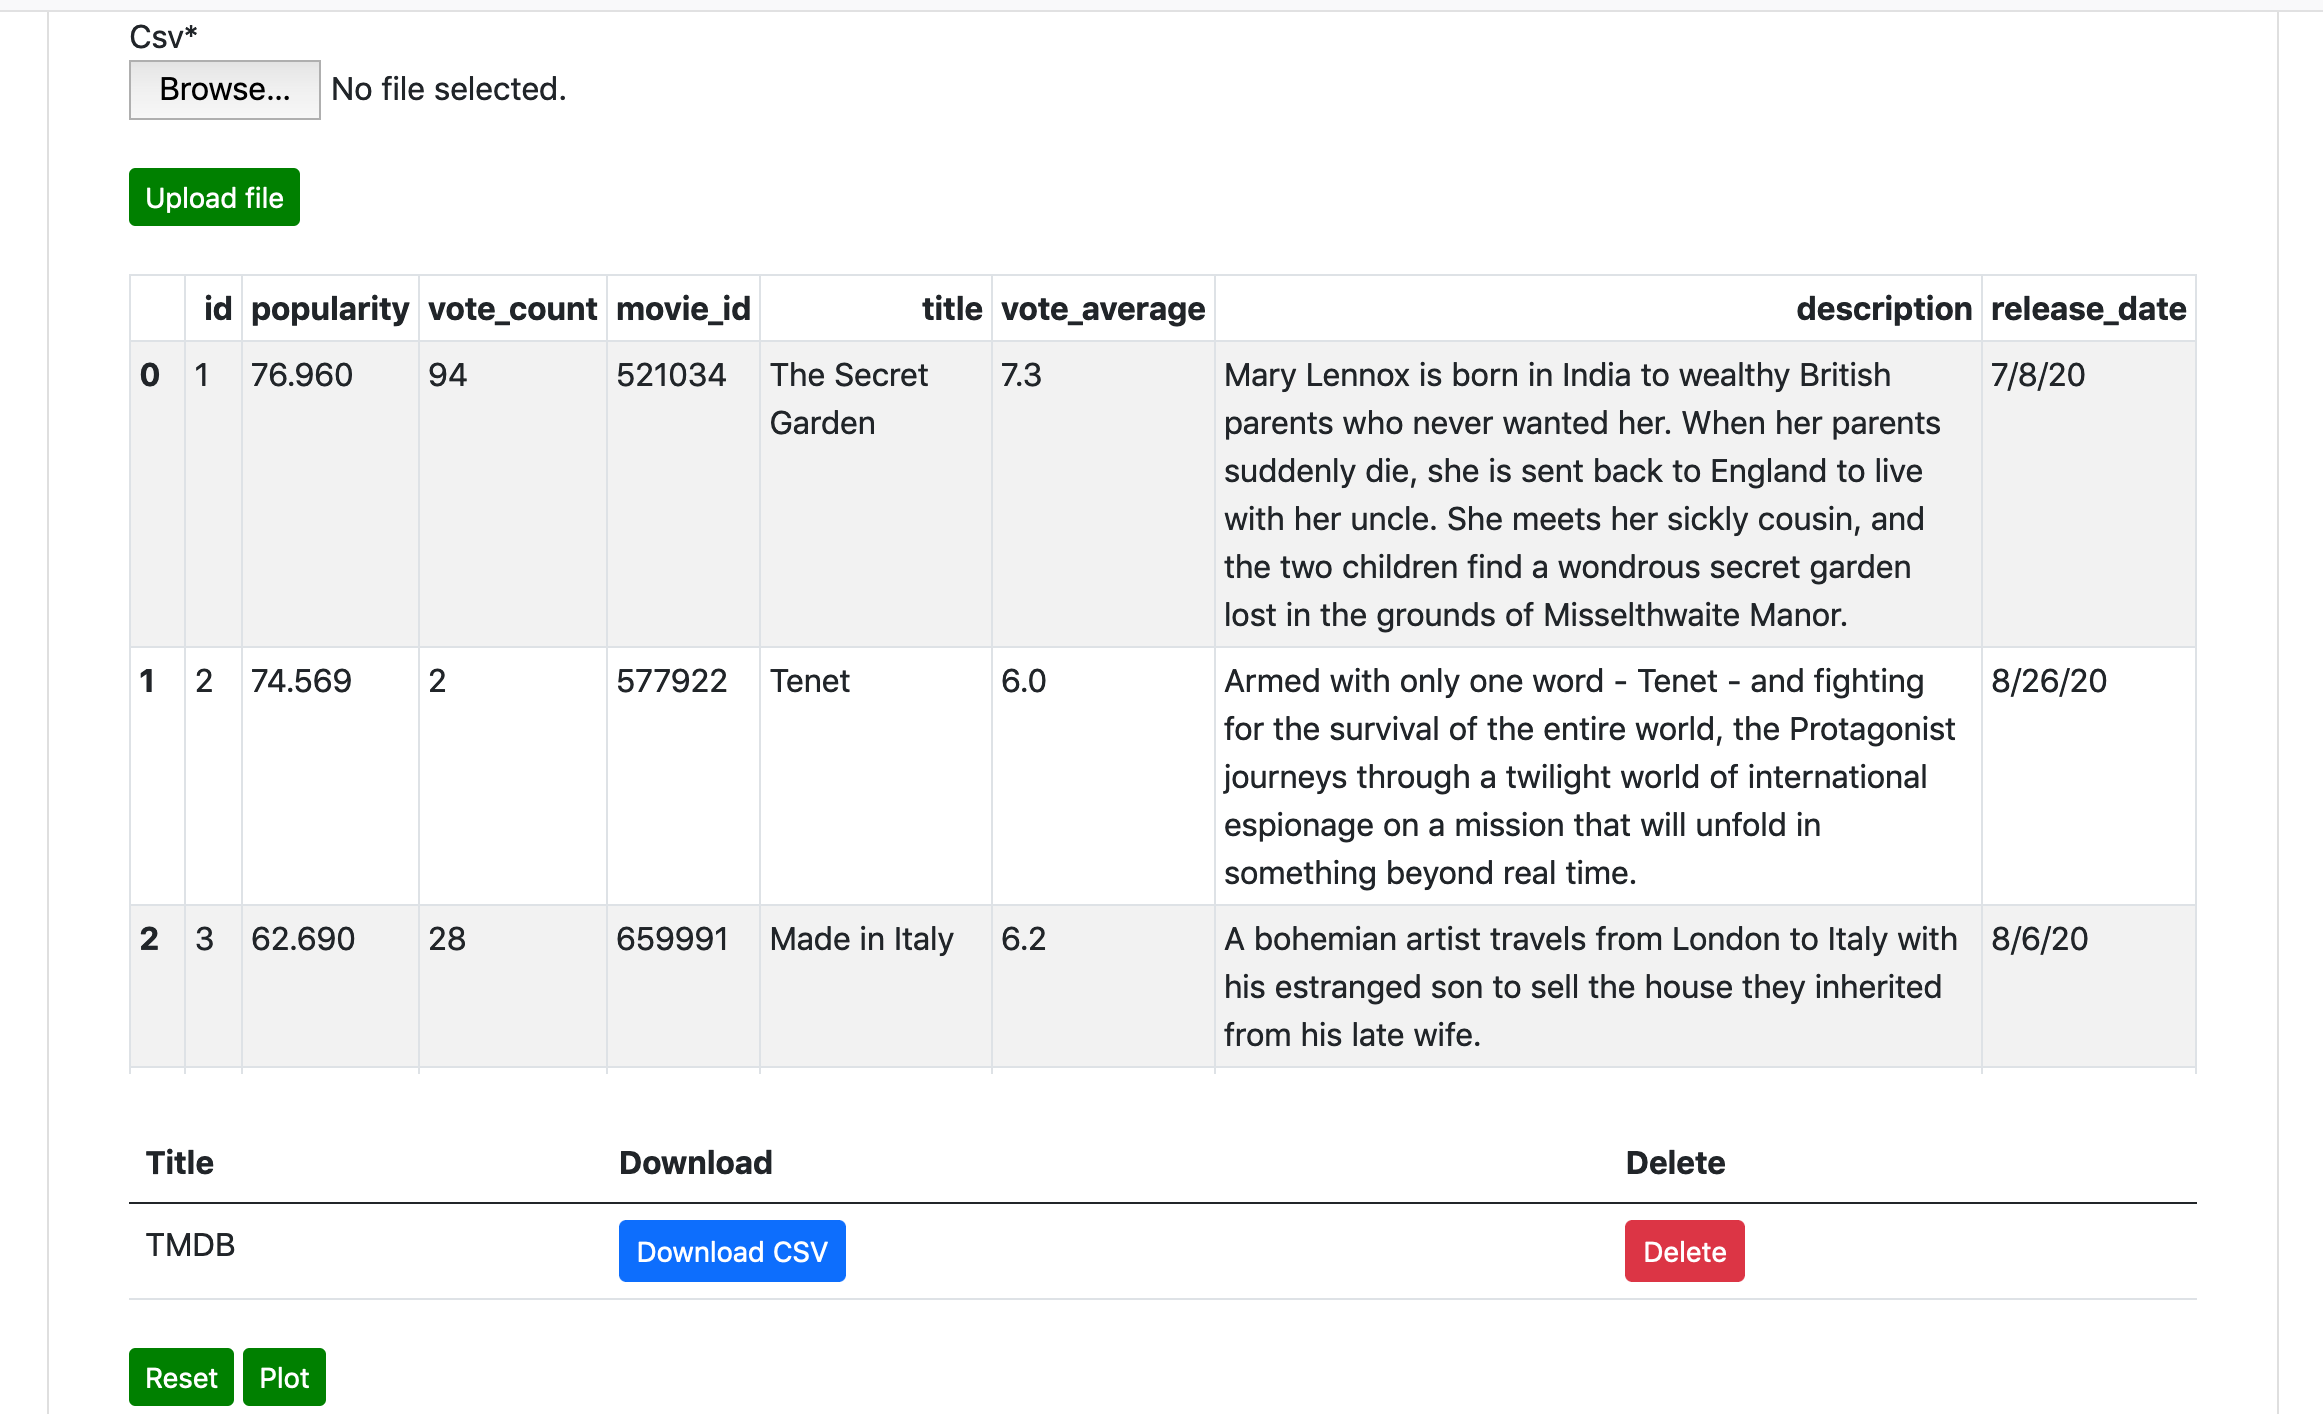Click The Secret Garden title cell

(848, 399)
